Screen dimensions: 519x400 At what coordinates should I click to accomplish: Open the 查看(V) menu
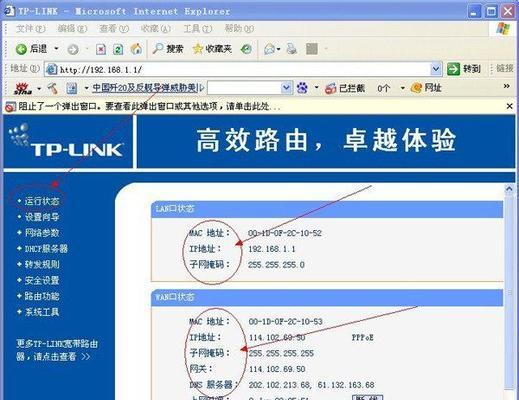tap(114, 29)
